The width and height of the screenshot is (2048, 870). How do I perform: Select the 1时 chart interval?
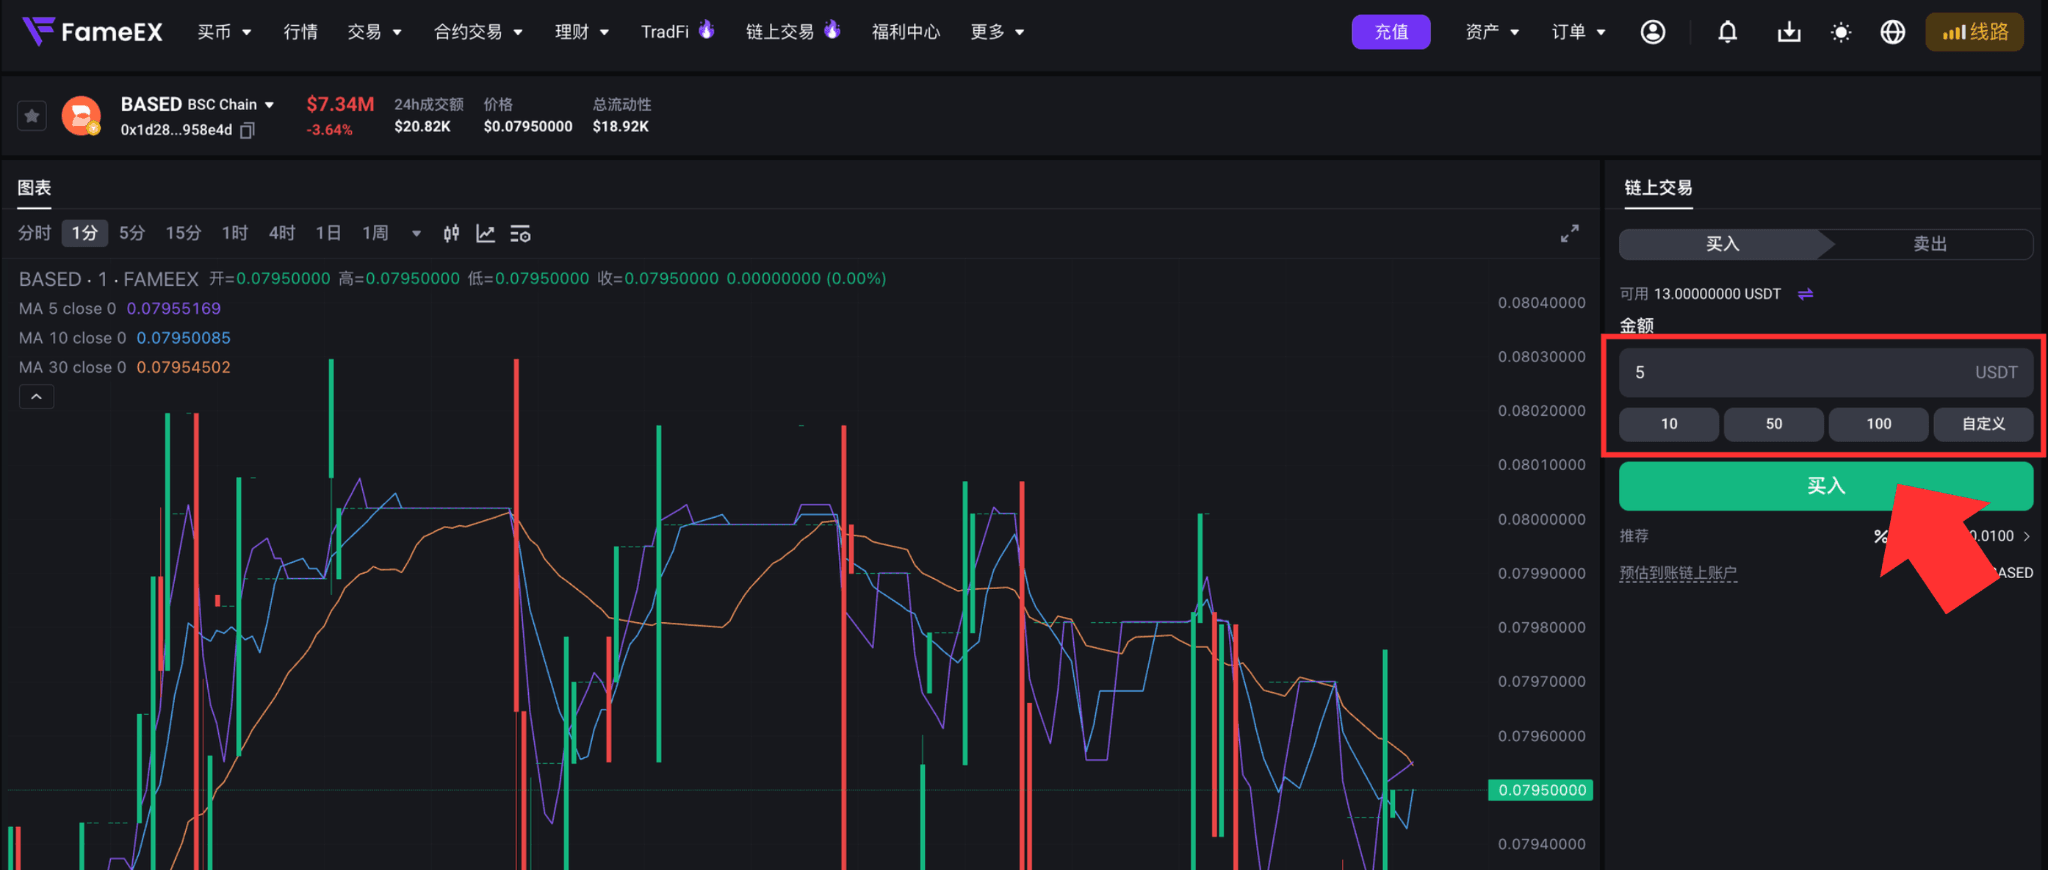point(235,233)
